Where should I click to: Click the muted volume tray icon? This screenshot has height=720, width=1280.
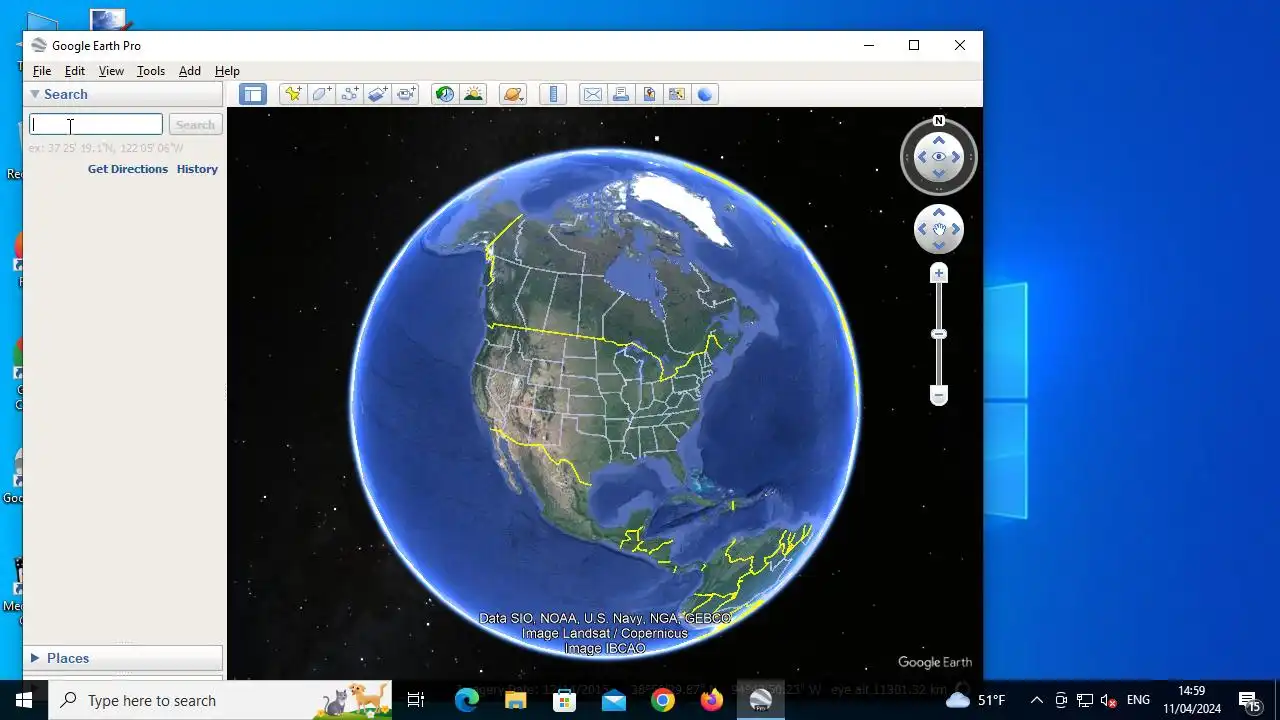(x=1109, y=700)
